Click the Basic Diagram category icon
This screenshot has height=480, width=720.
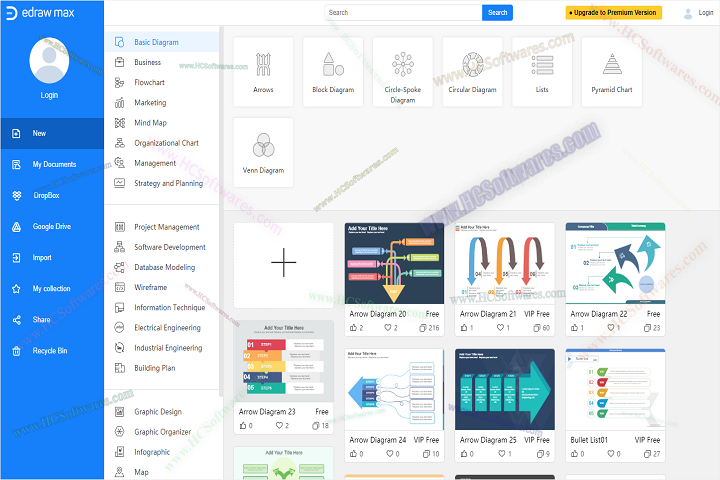[x=119, y=42]
